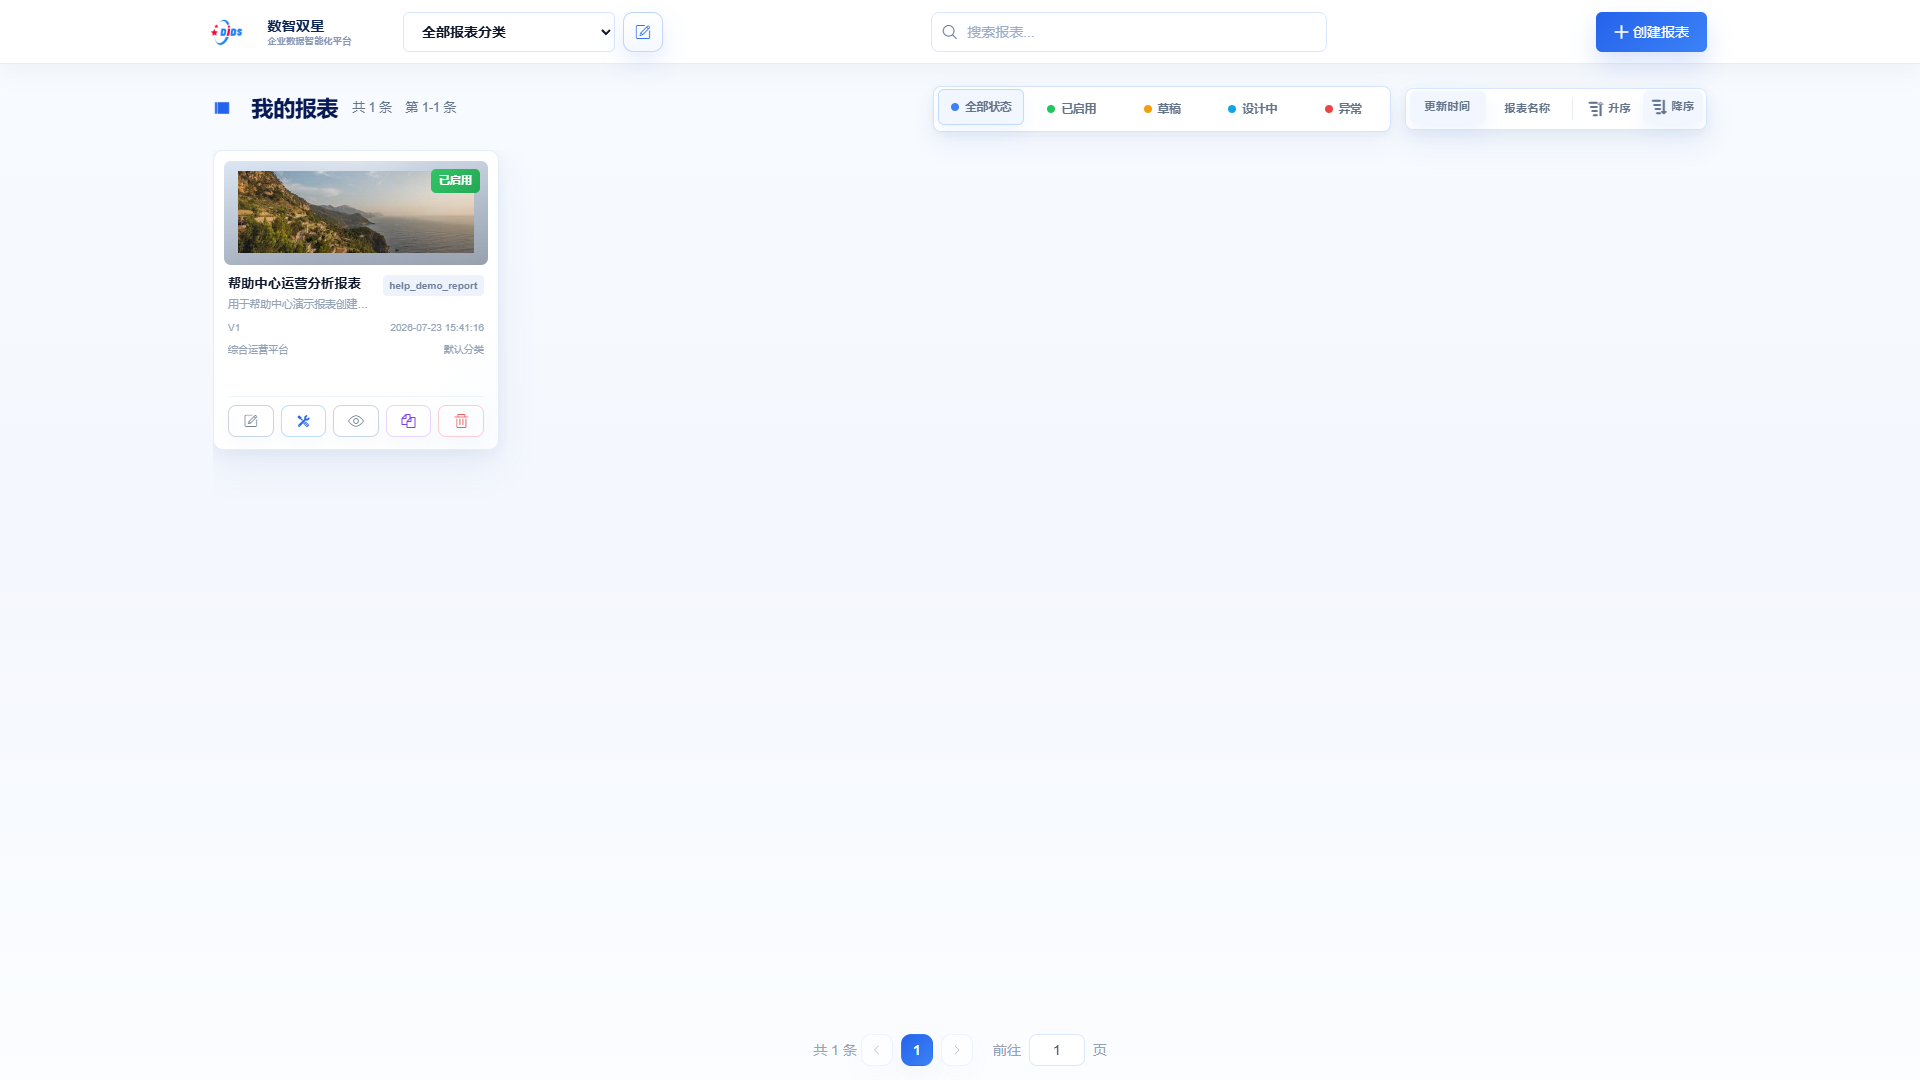The width and height of the screenshot is (1920, 1080).
Task: Filter reports by 已启用 status
Action: [x=1071, y=109]
